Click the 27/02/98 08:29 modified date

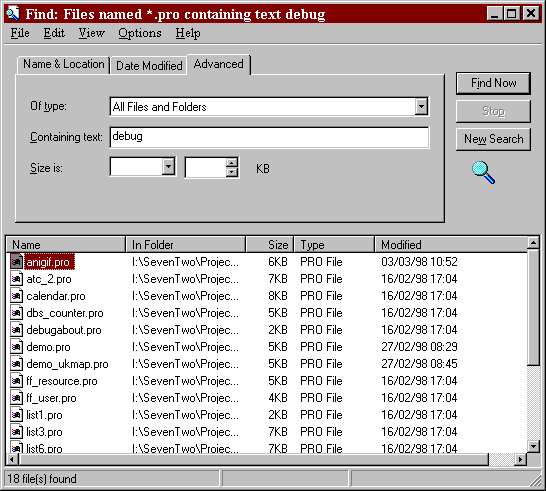click(419, 347)
